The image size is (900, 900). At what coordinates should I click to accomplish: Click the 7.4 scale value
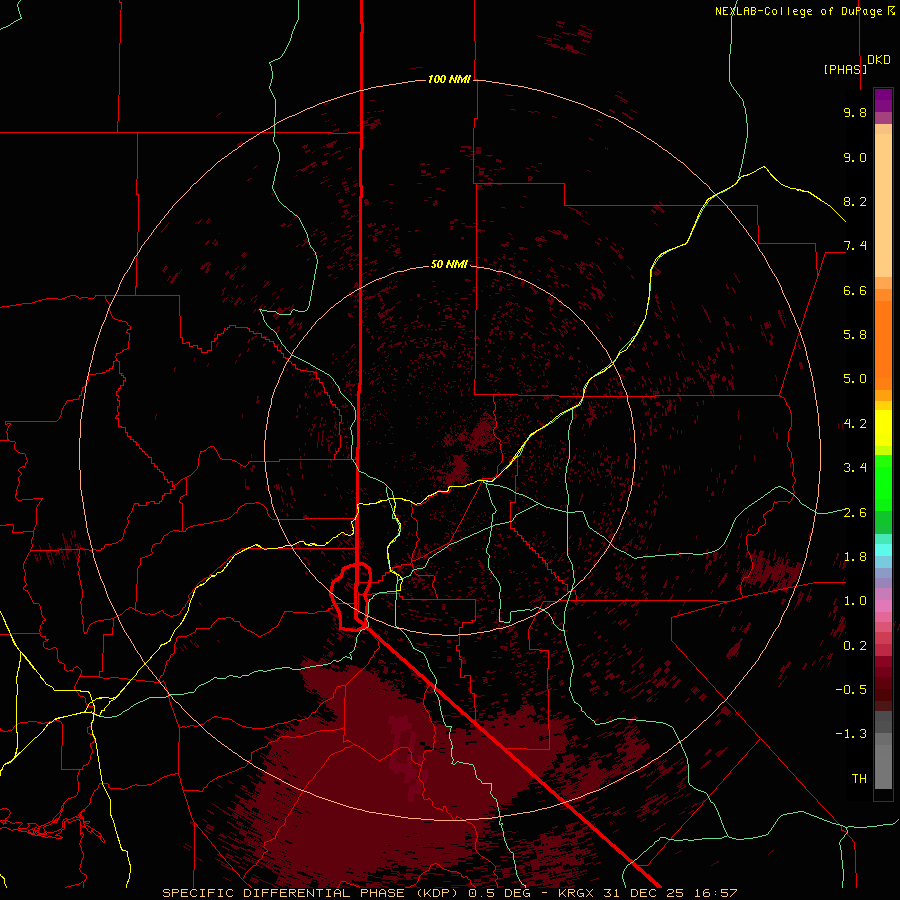tap(855, 246)
